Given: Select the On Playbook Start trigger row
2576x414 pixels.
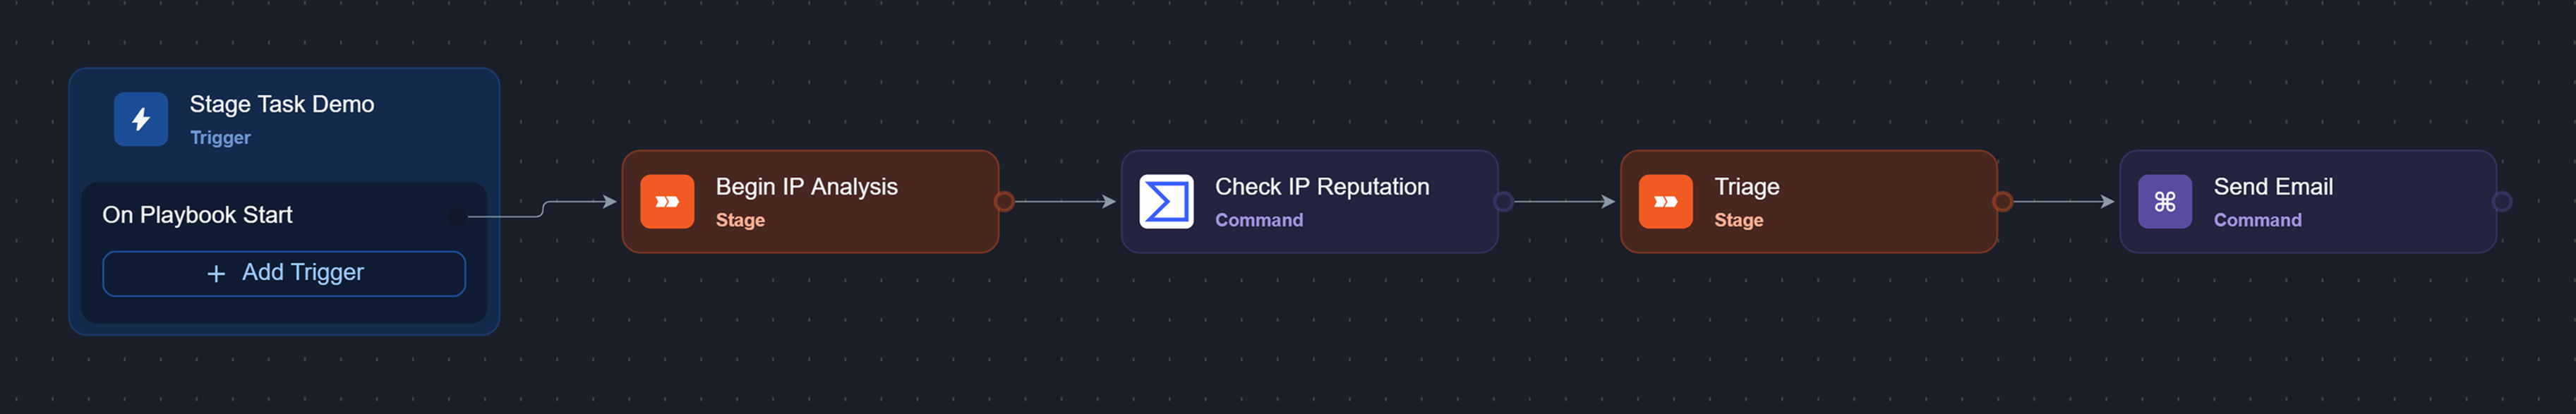Looking at the screenshot, I should [197, 215].
